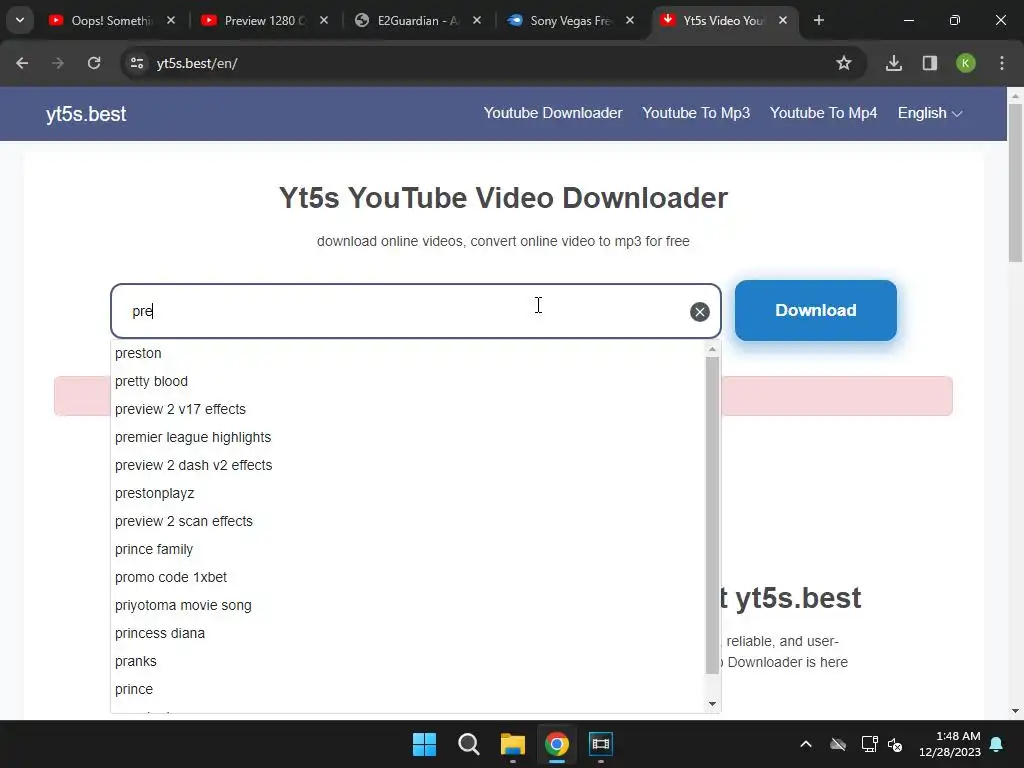The image size is (1024, 768).
Task: Open site information icon in address bar
Action: coord(137,63)
